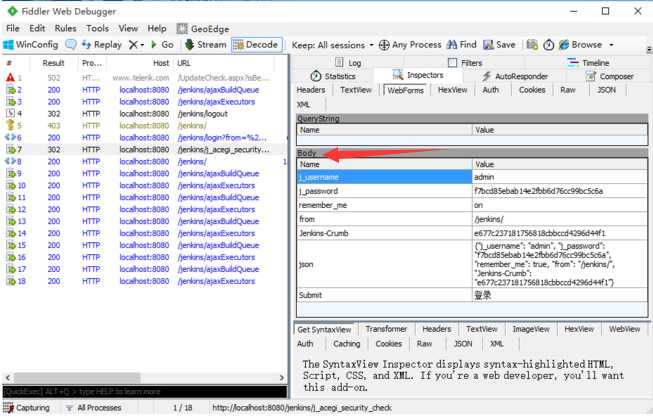The height and width of the screenshot is (417, 653).
Task: Toggle the Decode button
Action: [257, 45]
